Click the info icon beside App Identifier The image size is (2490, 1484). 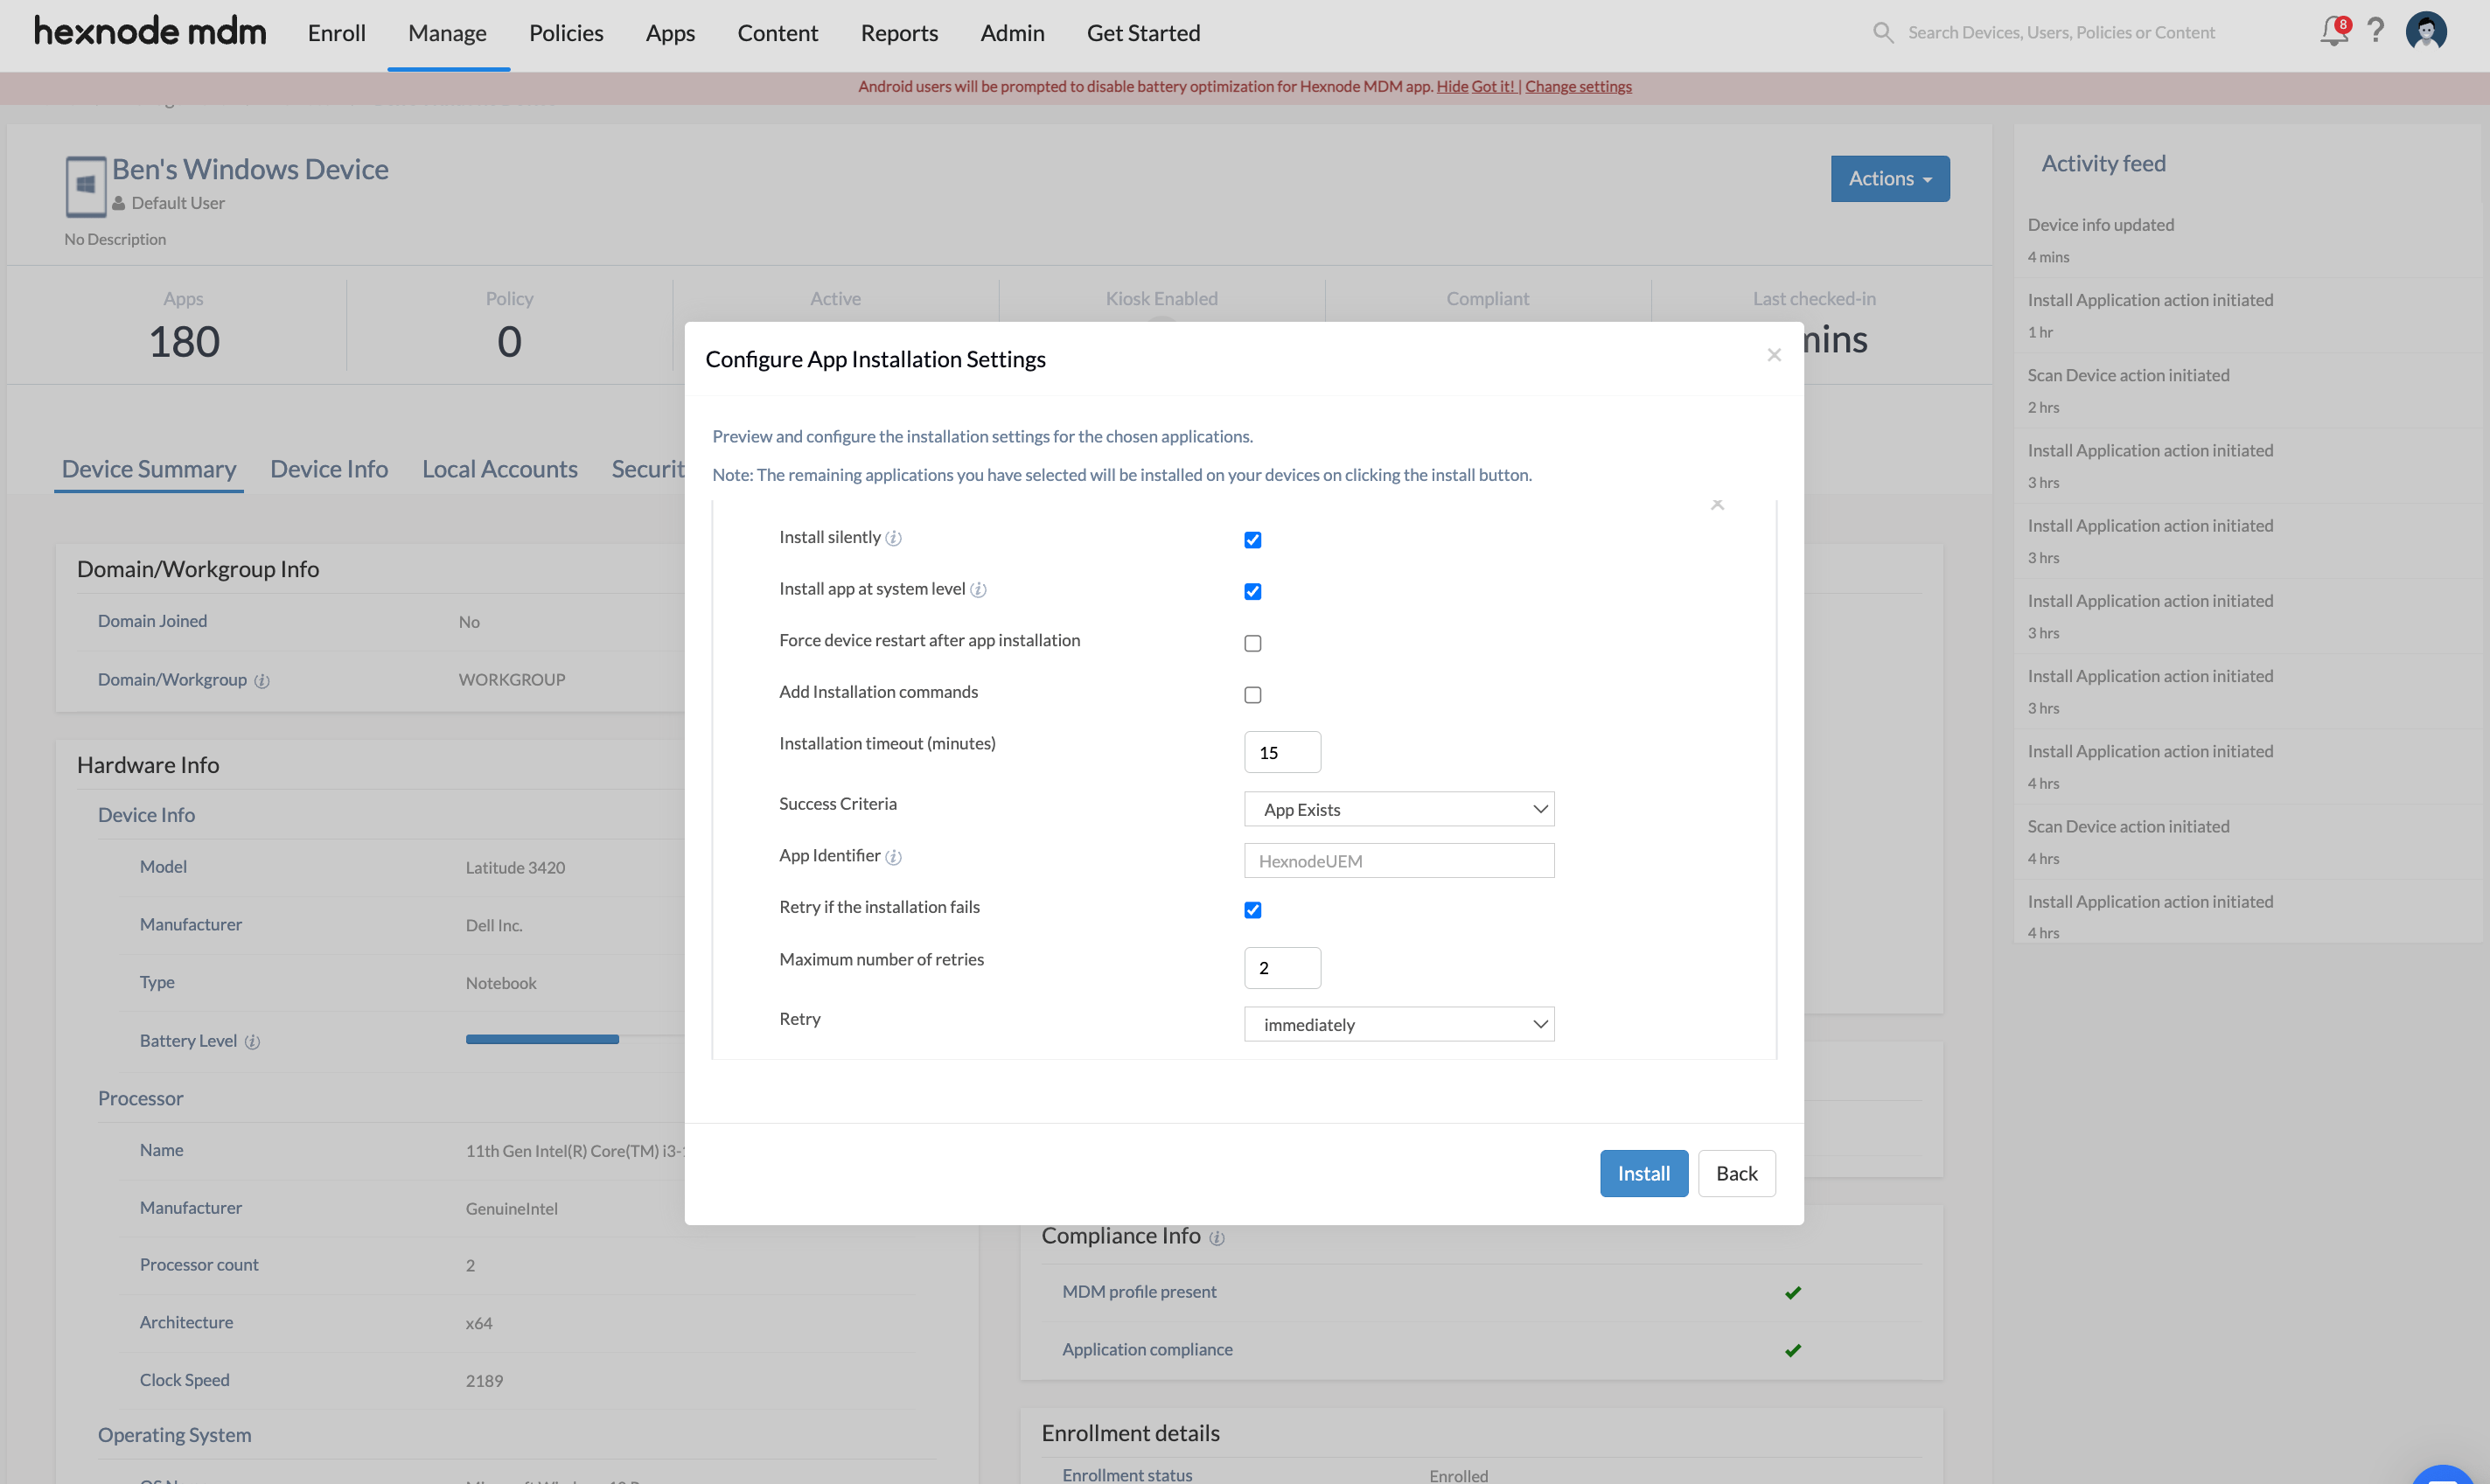893,857
